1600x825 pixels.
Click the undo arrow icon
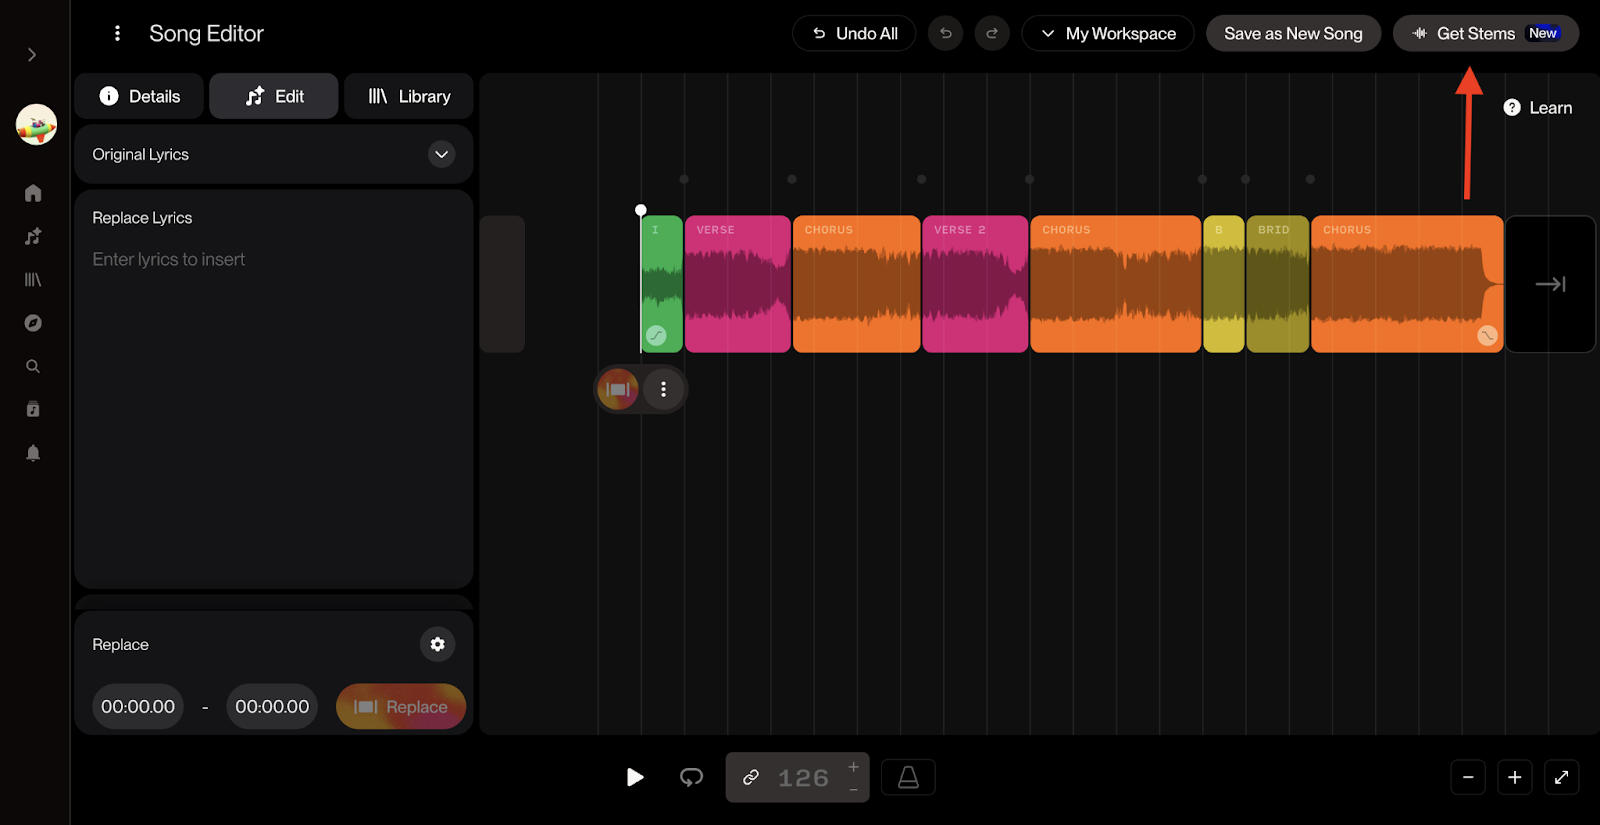[x=945, y=33]
